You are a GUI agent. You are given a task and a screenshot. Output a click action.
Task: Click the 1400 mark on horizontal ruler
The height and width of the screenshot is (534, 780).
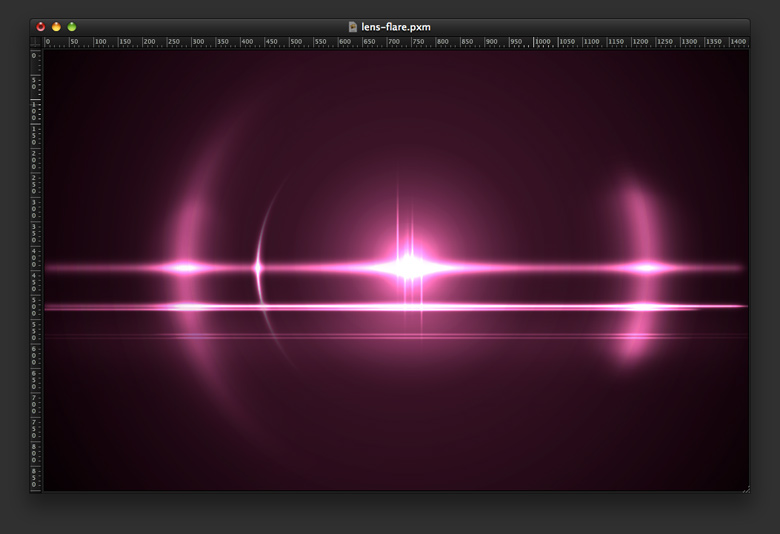tap(738, 42)
